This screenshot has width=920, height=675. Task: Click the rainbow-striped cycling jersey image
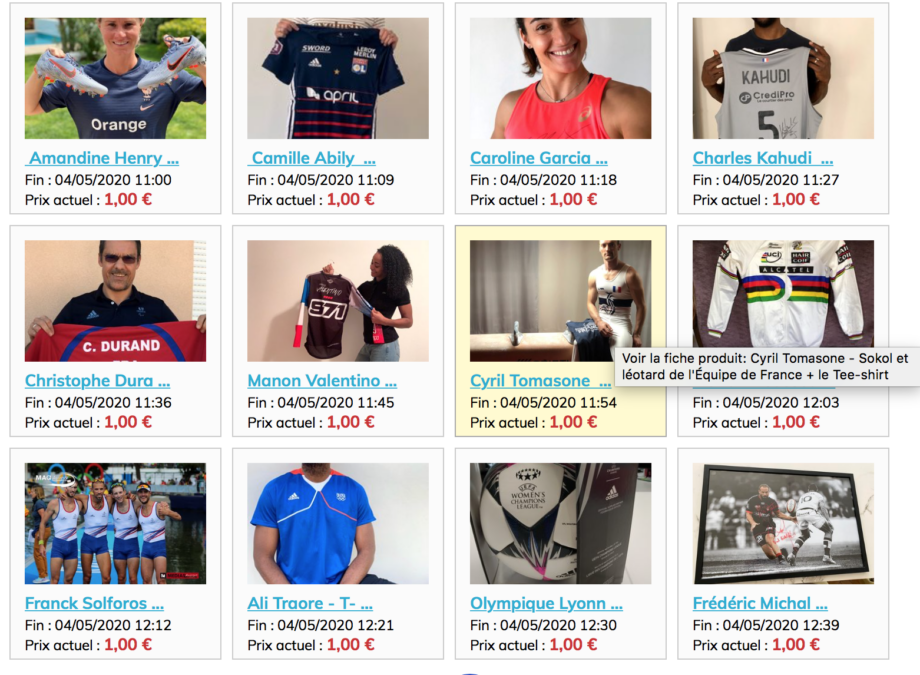[783, 293]
